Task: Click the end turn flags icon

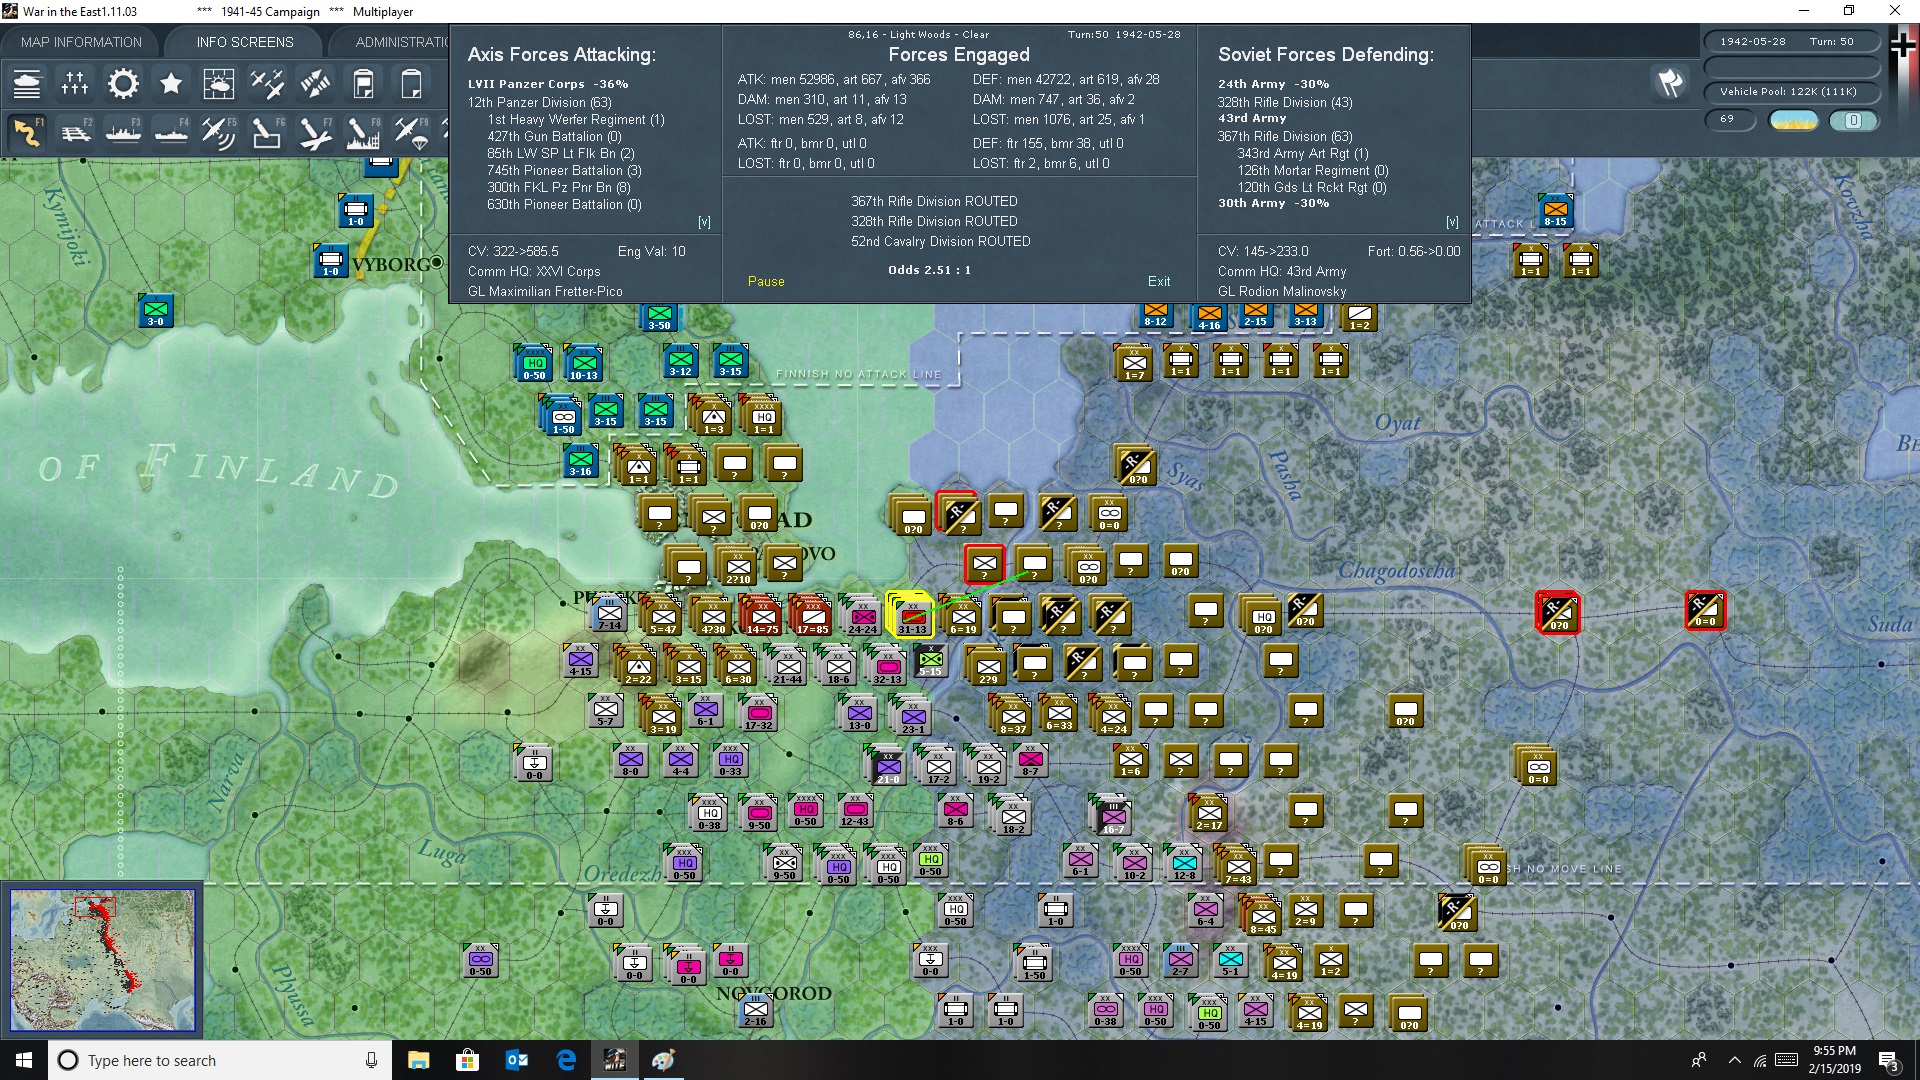Action: 1670,83
